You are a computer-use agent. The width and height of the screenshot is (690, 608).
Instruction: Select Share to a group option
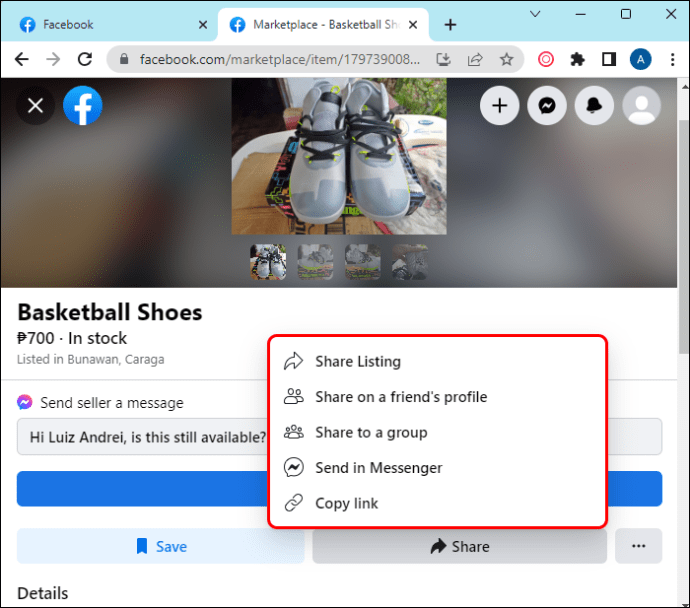(370, 432)
